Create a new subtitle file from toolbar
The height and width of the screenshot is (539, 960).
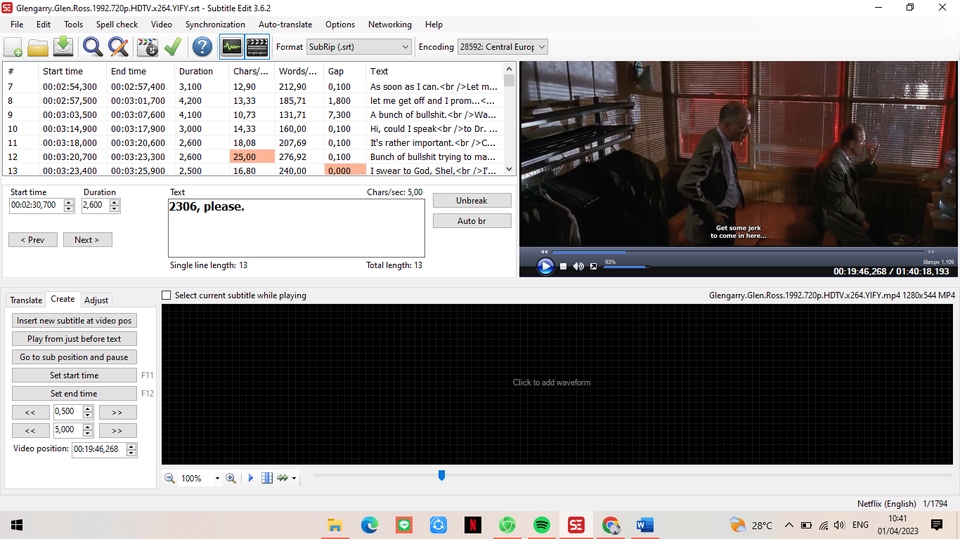(13, 47)
